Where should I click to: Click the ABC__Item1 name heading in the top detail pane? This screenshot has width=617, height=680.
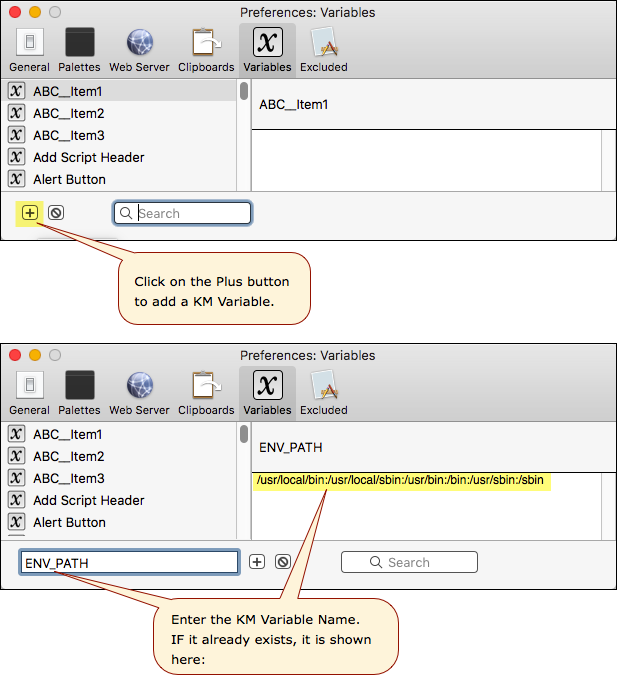tap(294, 105)
